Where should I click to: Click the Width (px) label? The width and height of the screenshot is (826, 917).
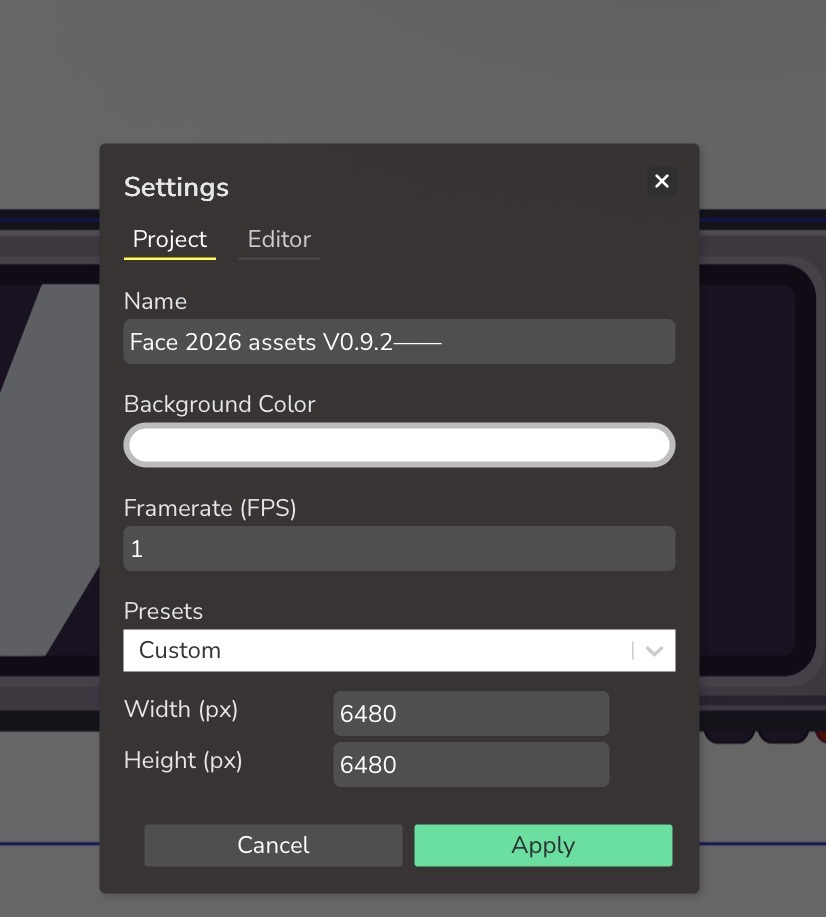click(181, 710)
